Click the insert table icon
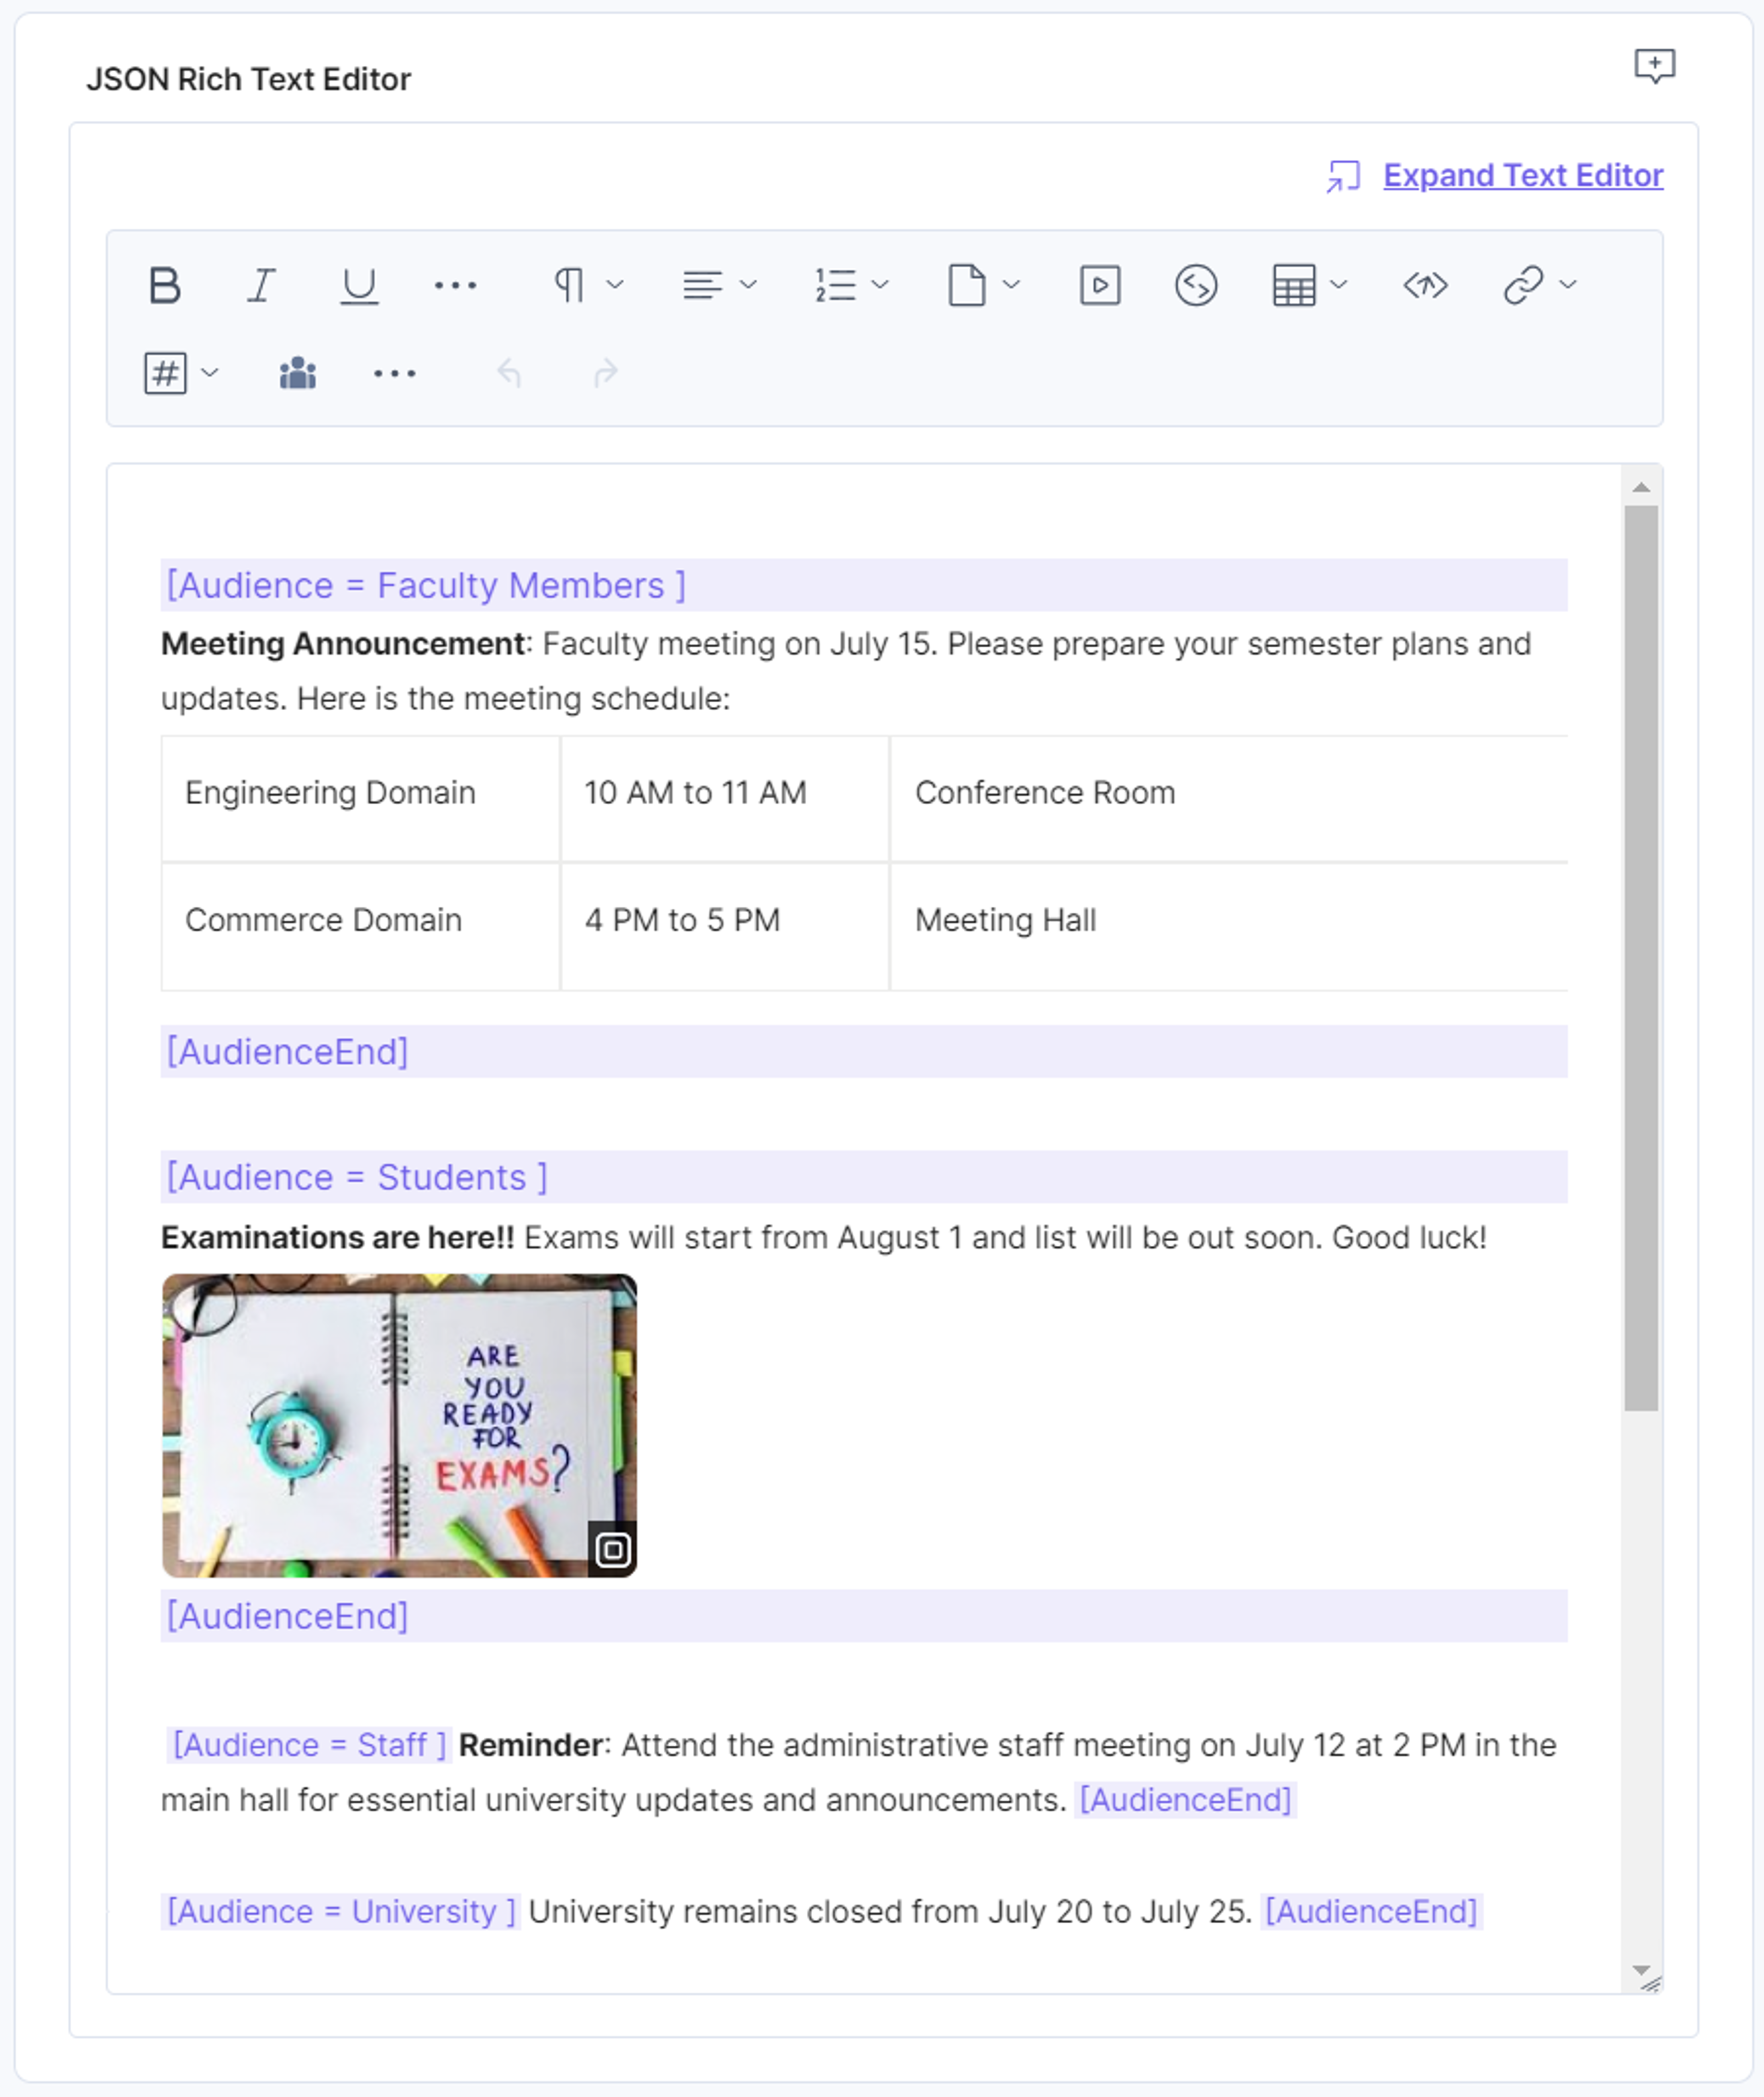This screenshot has height=2097, width=1764. [1294, 285]
